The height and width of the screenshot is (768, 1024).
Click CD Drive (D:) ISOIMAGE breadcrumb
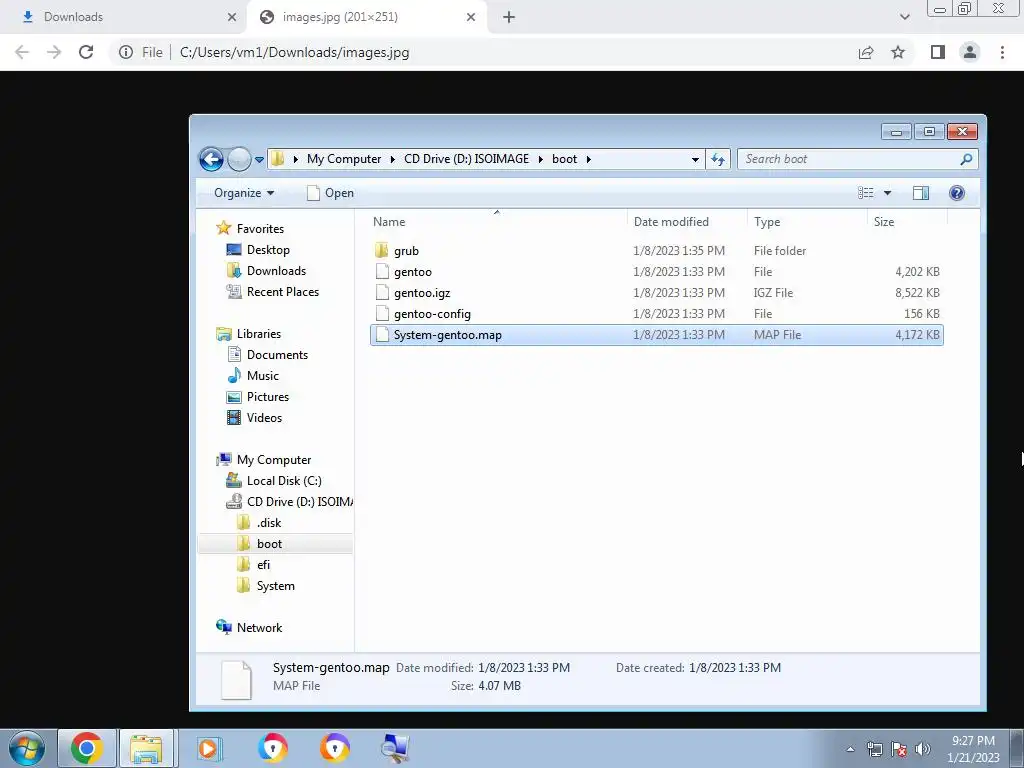point(466,159)
